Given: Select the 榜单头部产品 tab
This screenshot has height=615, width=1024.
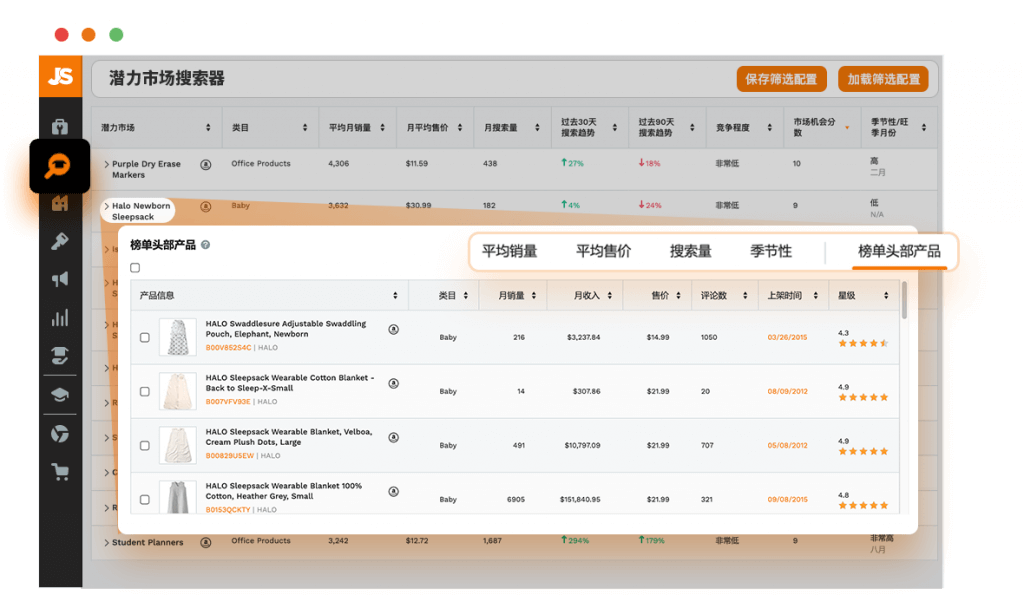Looking at the screenshot, I should click(899, 251).
